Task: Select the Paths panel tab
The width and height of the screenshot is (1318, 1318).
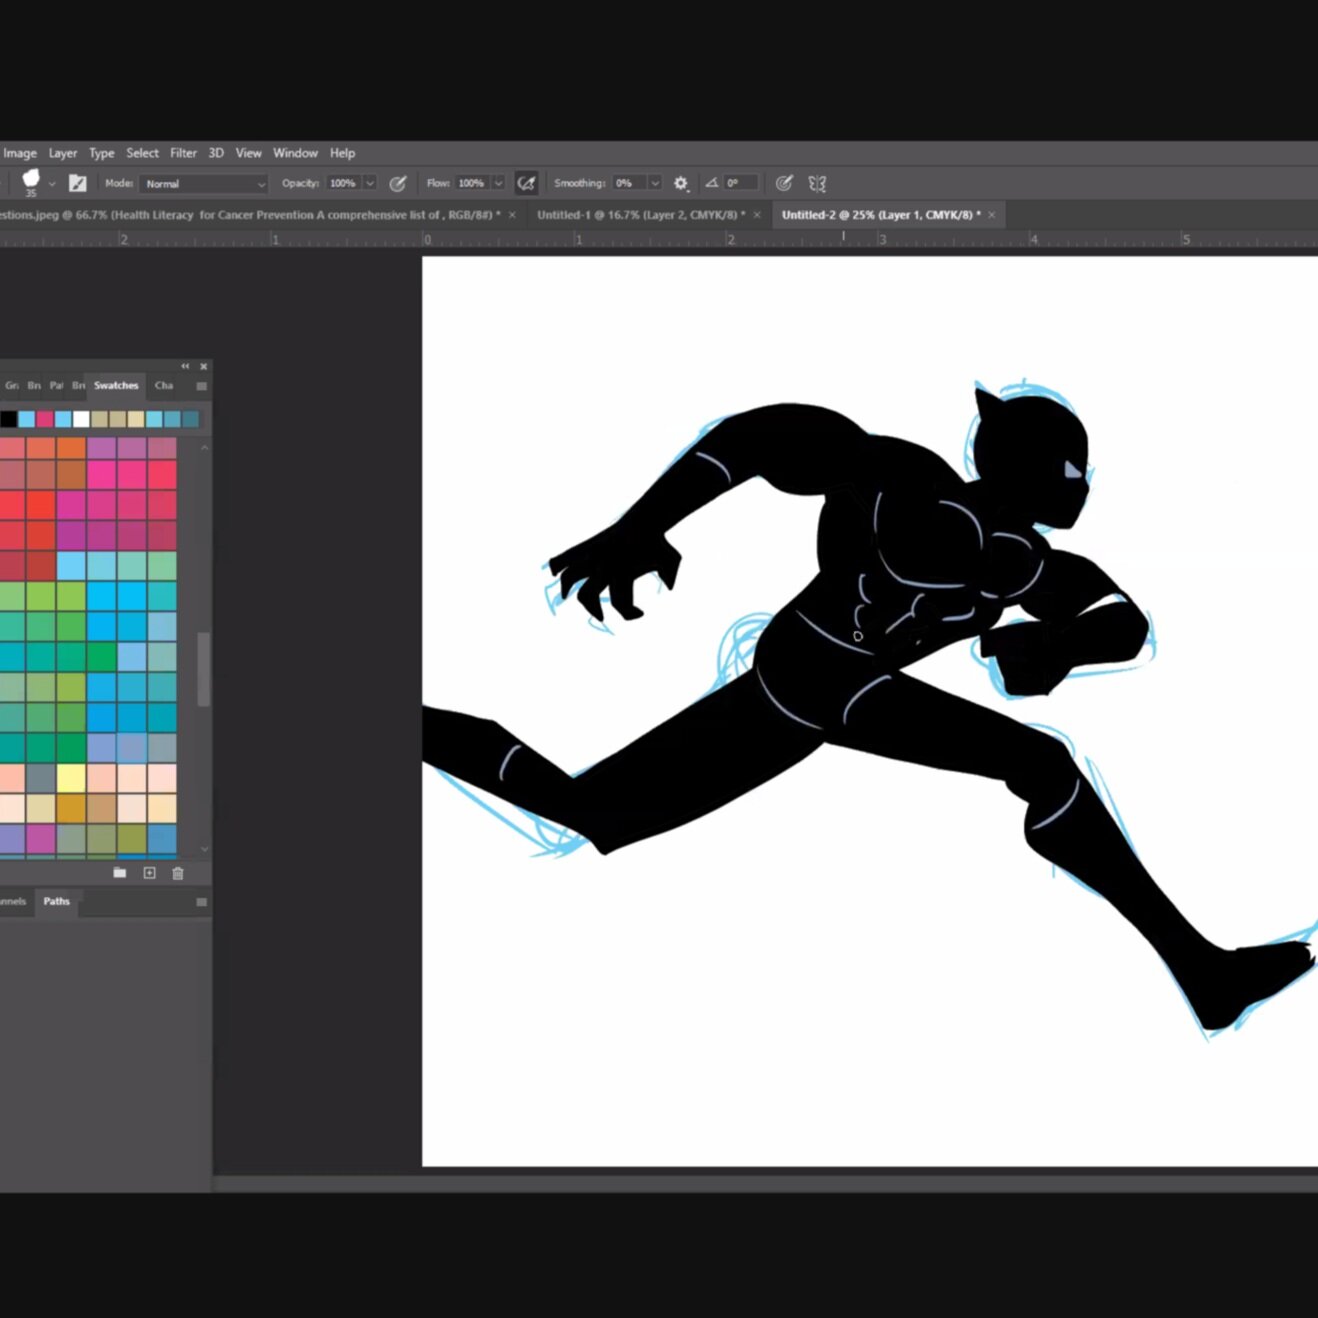Action: 57,901
